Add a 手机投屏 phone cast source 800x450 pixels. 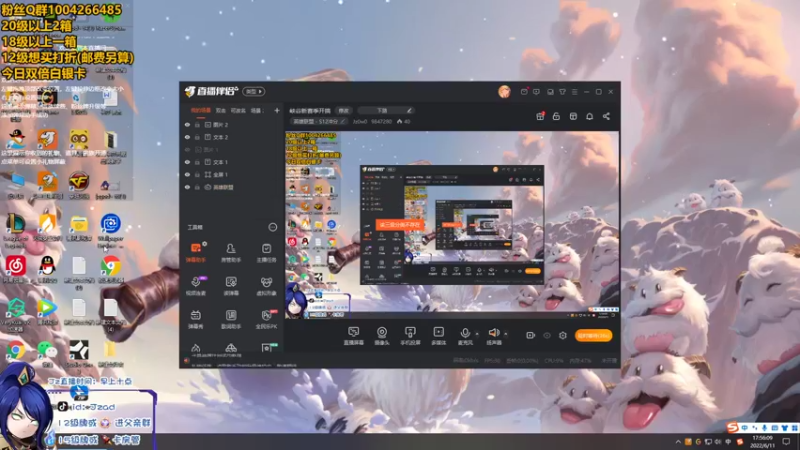click(x=410, y=336)
